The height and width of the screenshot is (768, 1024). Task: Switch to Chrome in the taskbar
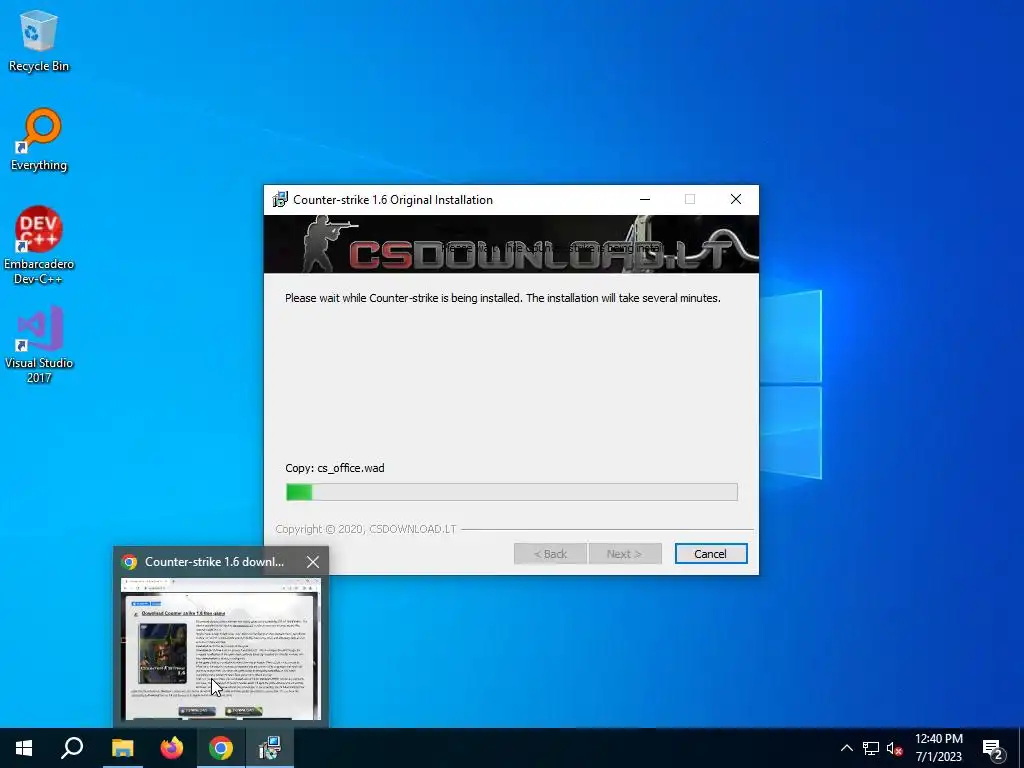click(221, 748)
